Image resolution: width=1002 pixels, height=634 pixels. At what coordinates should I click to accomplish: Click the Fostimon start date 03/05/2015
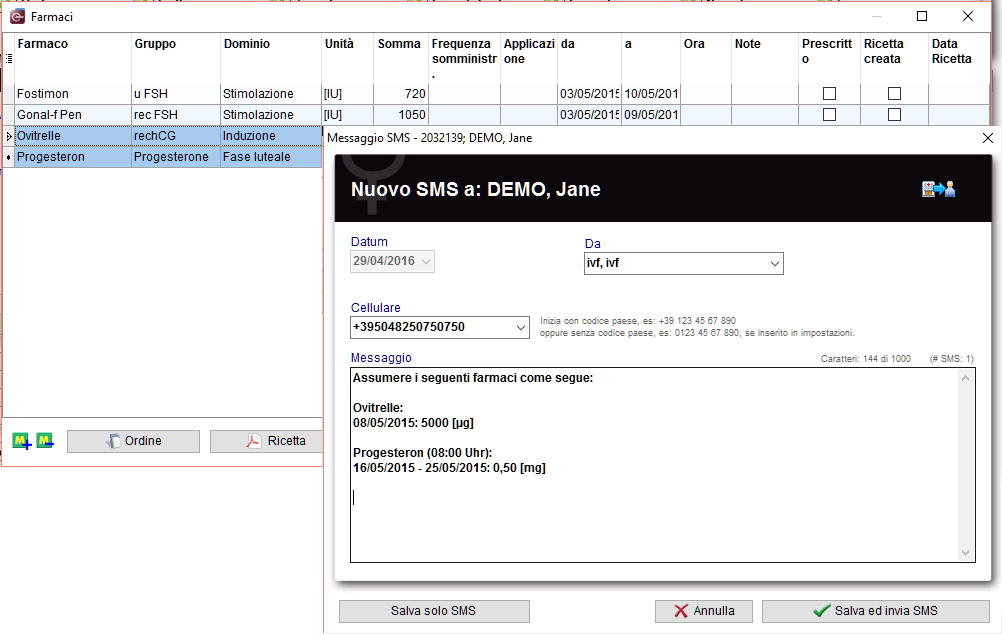tap(589, 93)
